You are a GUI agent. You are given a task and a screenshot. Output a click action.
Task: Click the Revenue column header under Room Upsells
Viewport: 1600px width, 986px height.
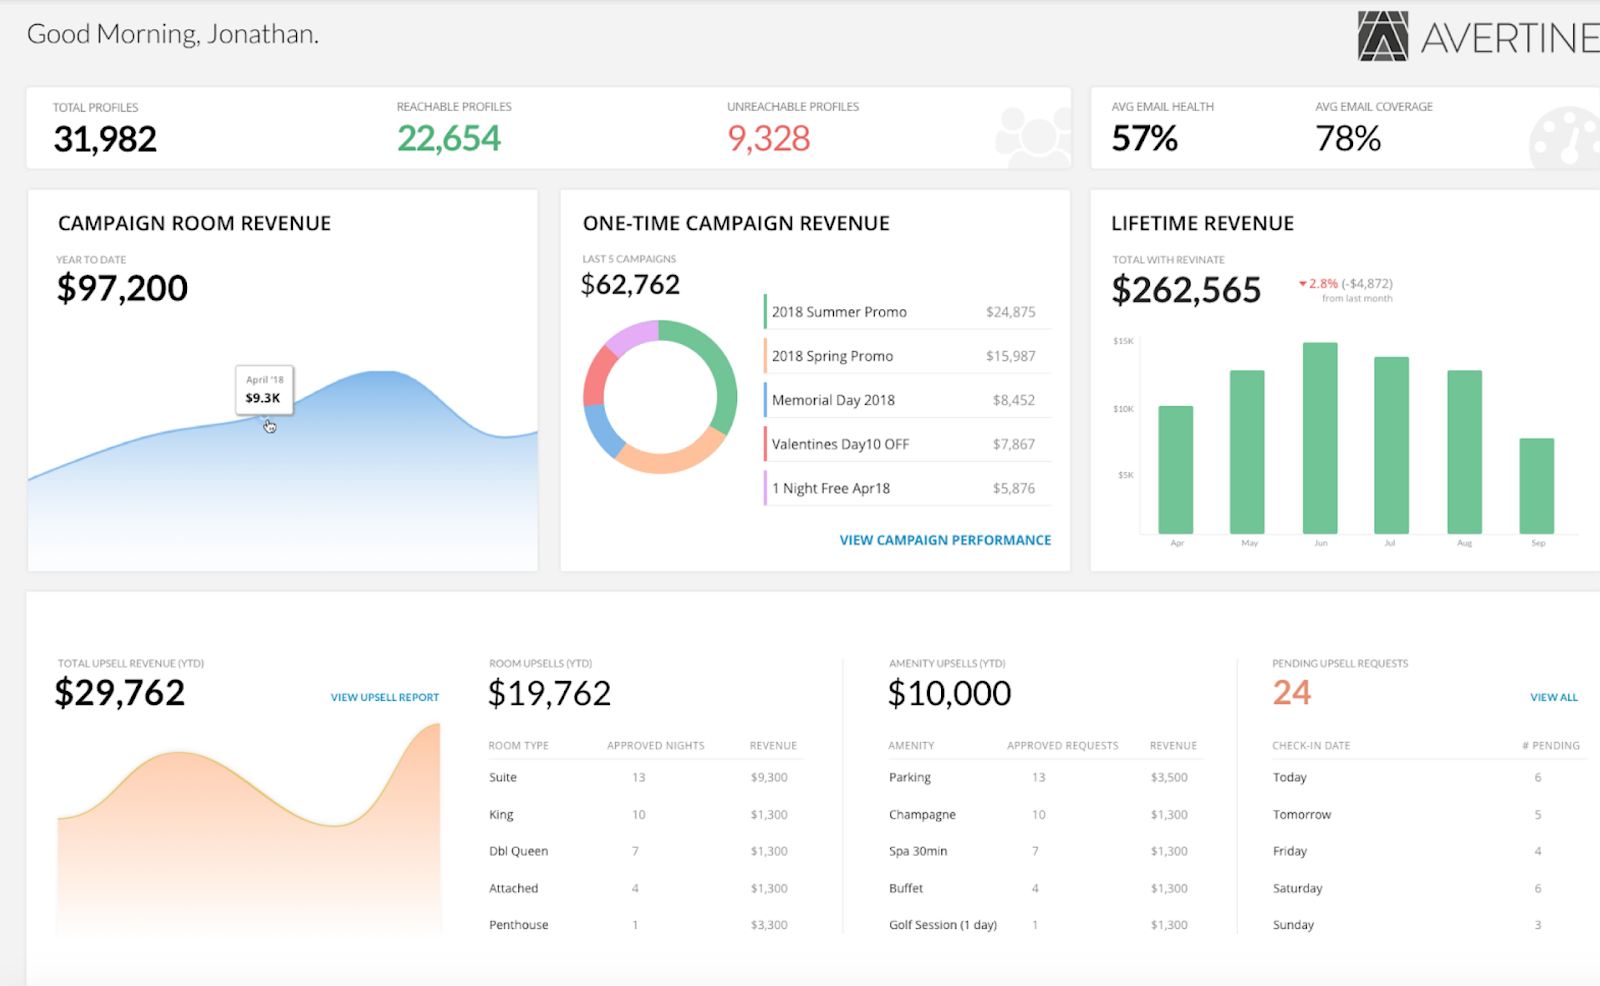(773, 745)
